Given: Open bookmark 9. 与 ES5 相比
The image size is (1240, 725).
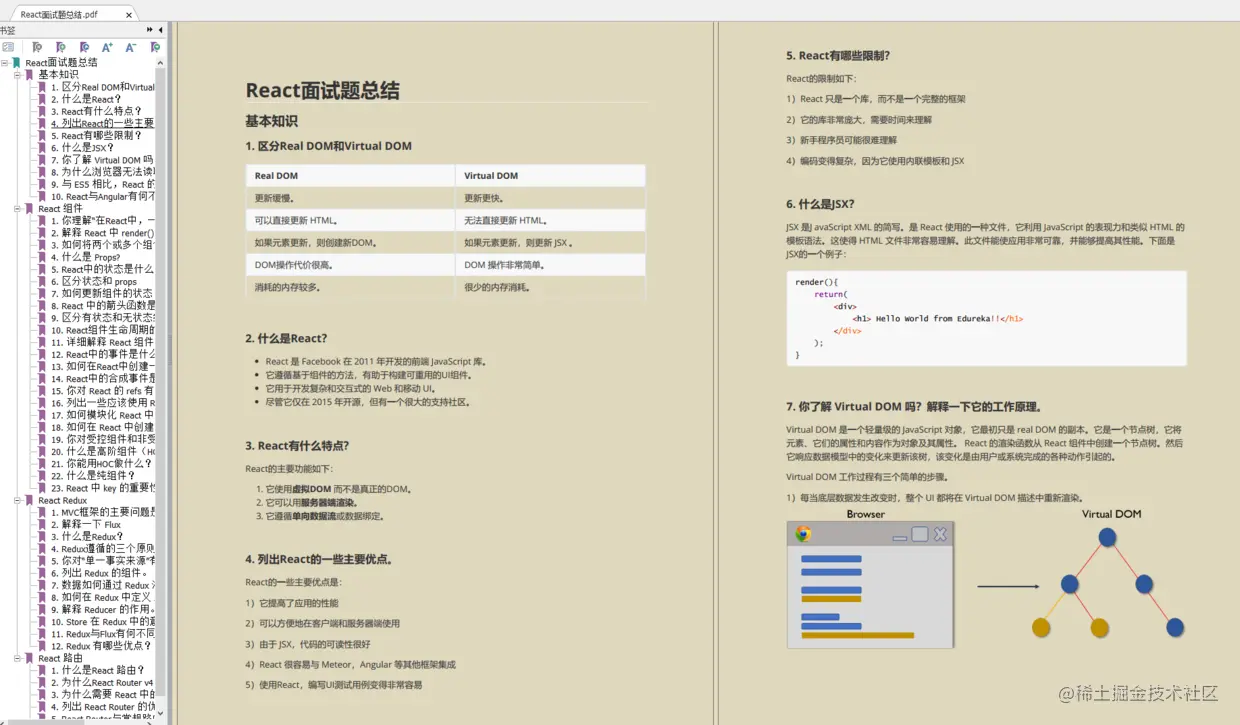Looking at the screenshot, I should [103, 184].
